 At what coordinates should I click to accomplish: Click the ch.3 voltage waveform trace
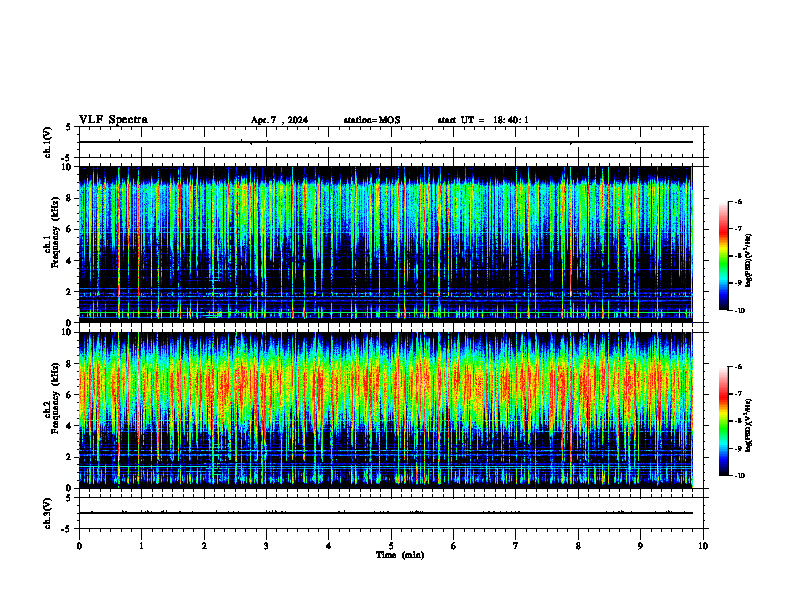(x=386, y=513)
